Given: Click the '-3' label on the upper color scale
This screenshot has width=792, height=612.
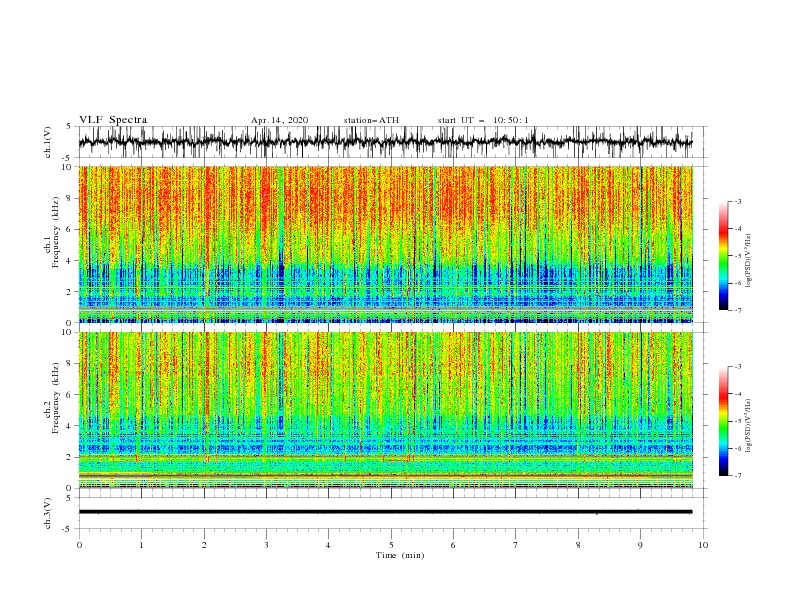Looking at the screenshot, I should click(x=737, y=201).
